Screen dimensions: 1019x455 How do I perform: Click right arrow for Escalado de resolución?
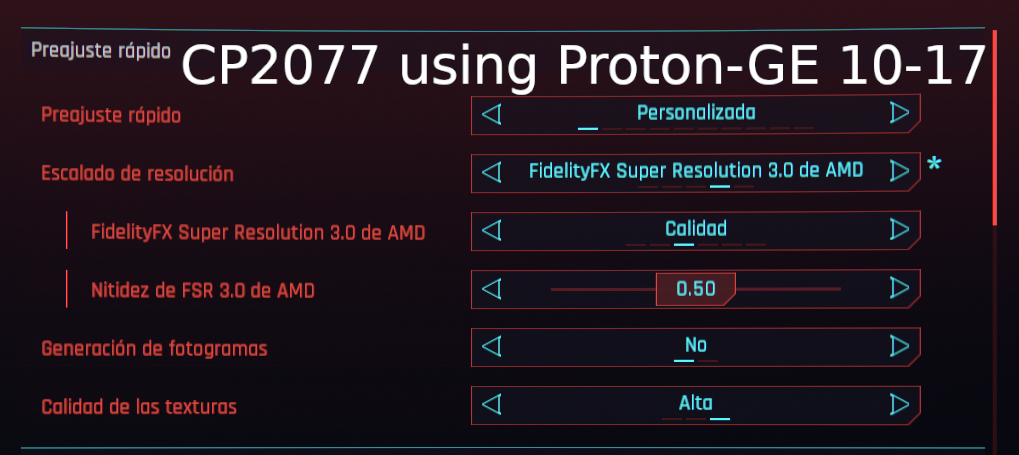coord(899,172)
